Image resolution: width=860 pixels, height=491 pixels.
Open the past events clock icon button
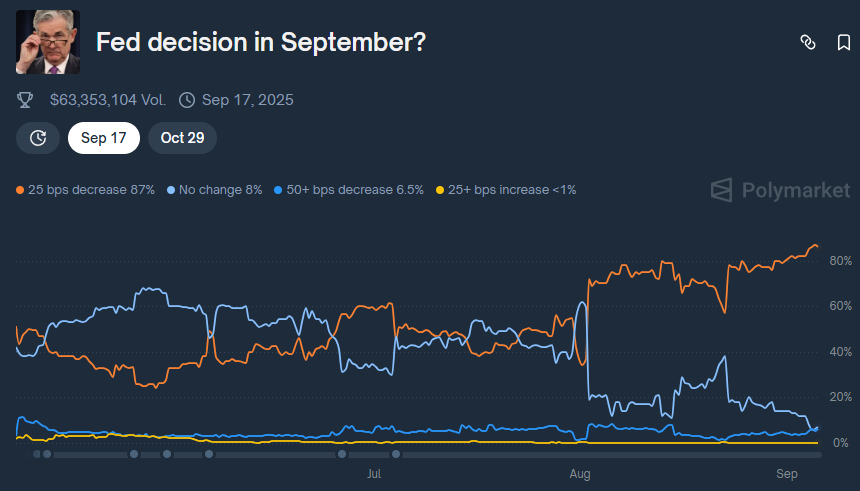point(38,138)
